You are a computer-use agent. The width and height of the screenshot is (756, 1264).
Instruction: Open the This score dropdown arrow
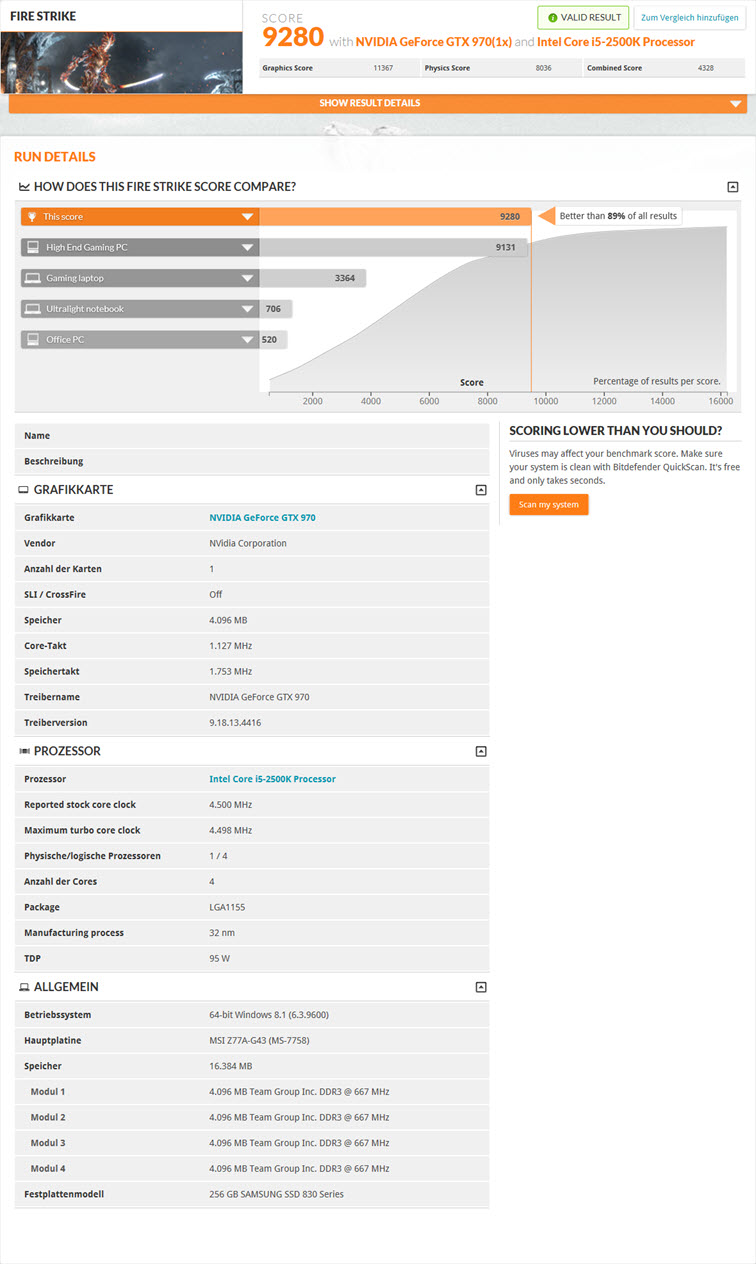coord(247,217)
